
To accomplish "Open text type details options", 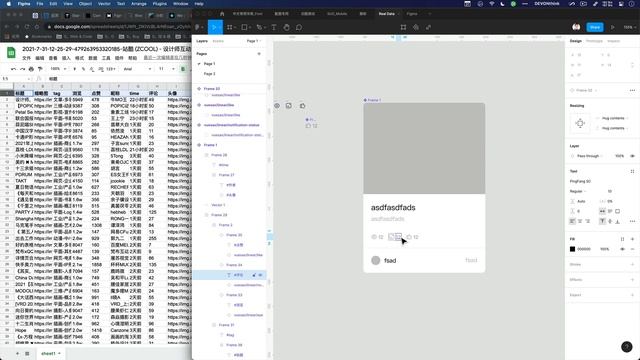I will [x=632, y=221].
